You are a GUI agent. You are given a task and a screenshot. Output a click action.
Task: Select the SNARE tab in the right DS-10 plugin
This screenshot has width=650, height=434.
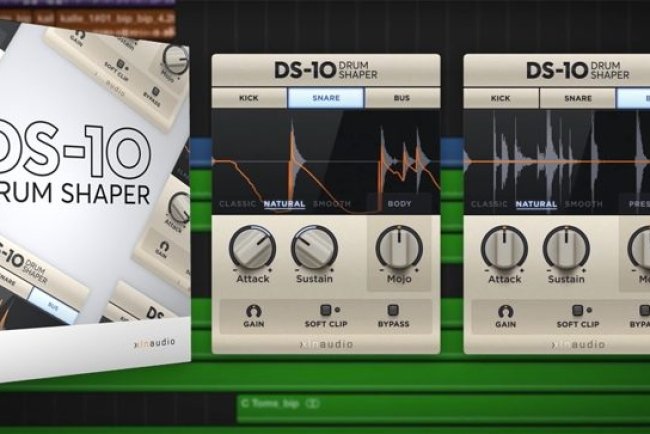click(578, 99)
